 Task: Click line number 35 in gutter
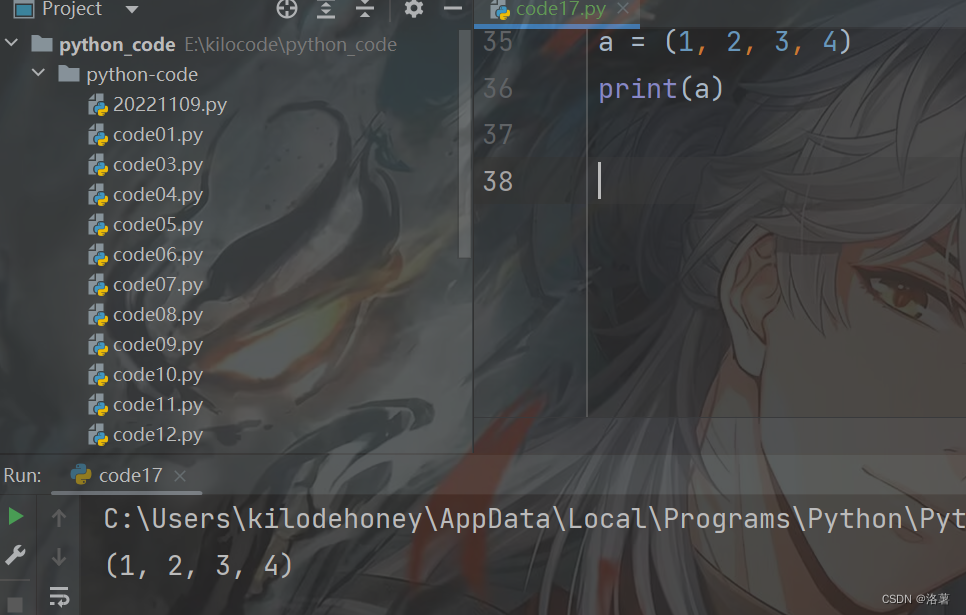pos(498,42)
